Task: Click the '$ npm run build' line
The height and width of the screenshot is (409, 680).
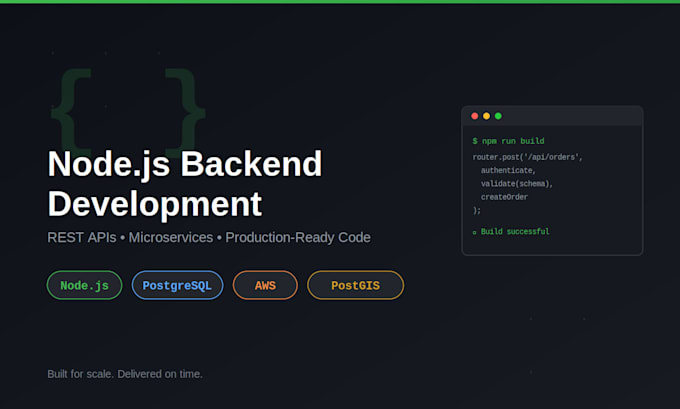Action: click(508, 141)
